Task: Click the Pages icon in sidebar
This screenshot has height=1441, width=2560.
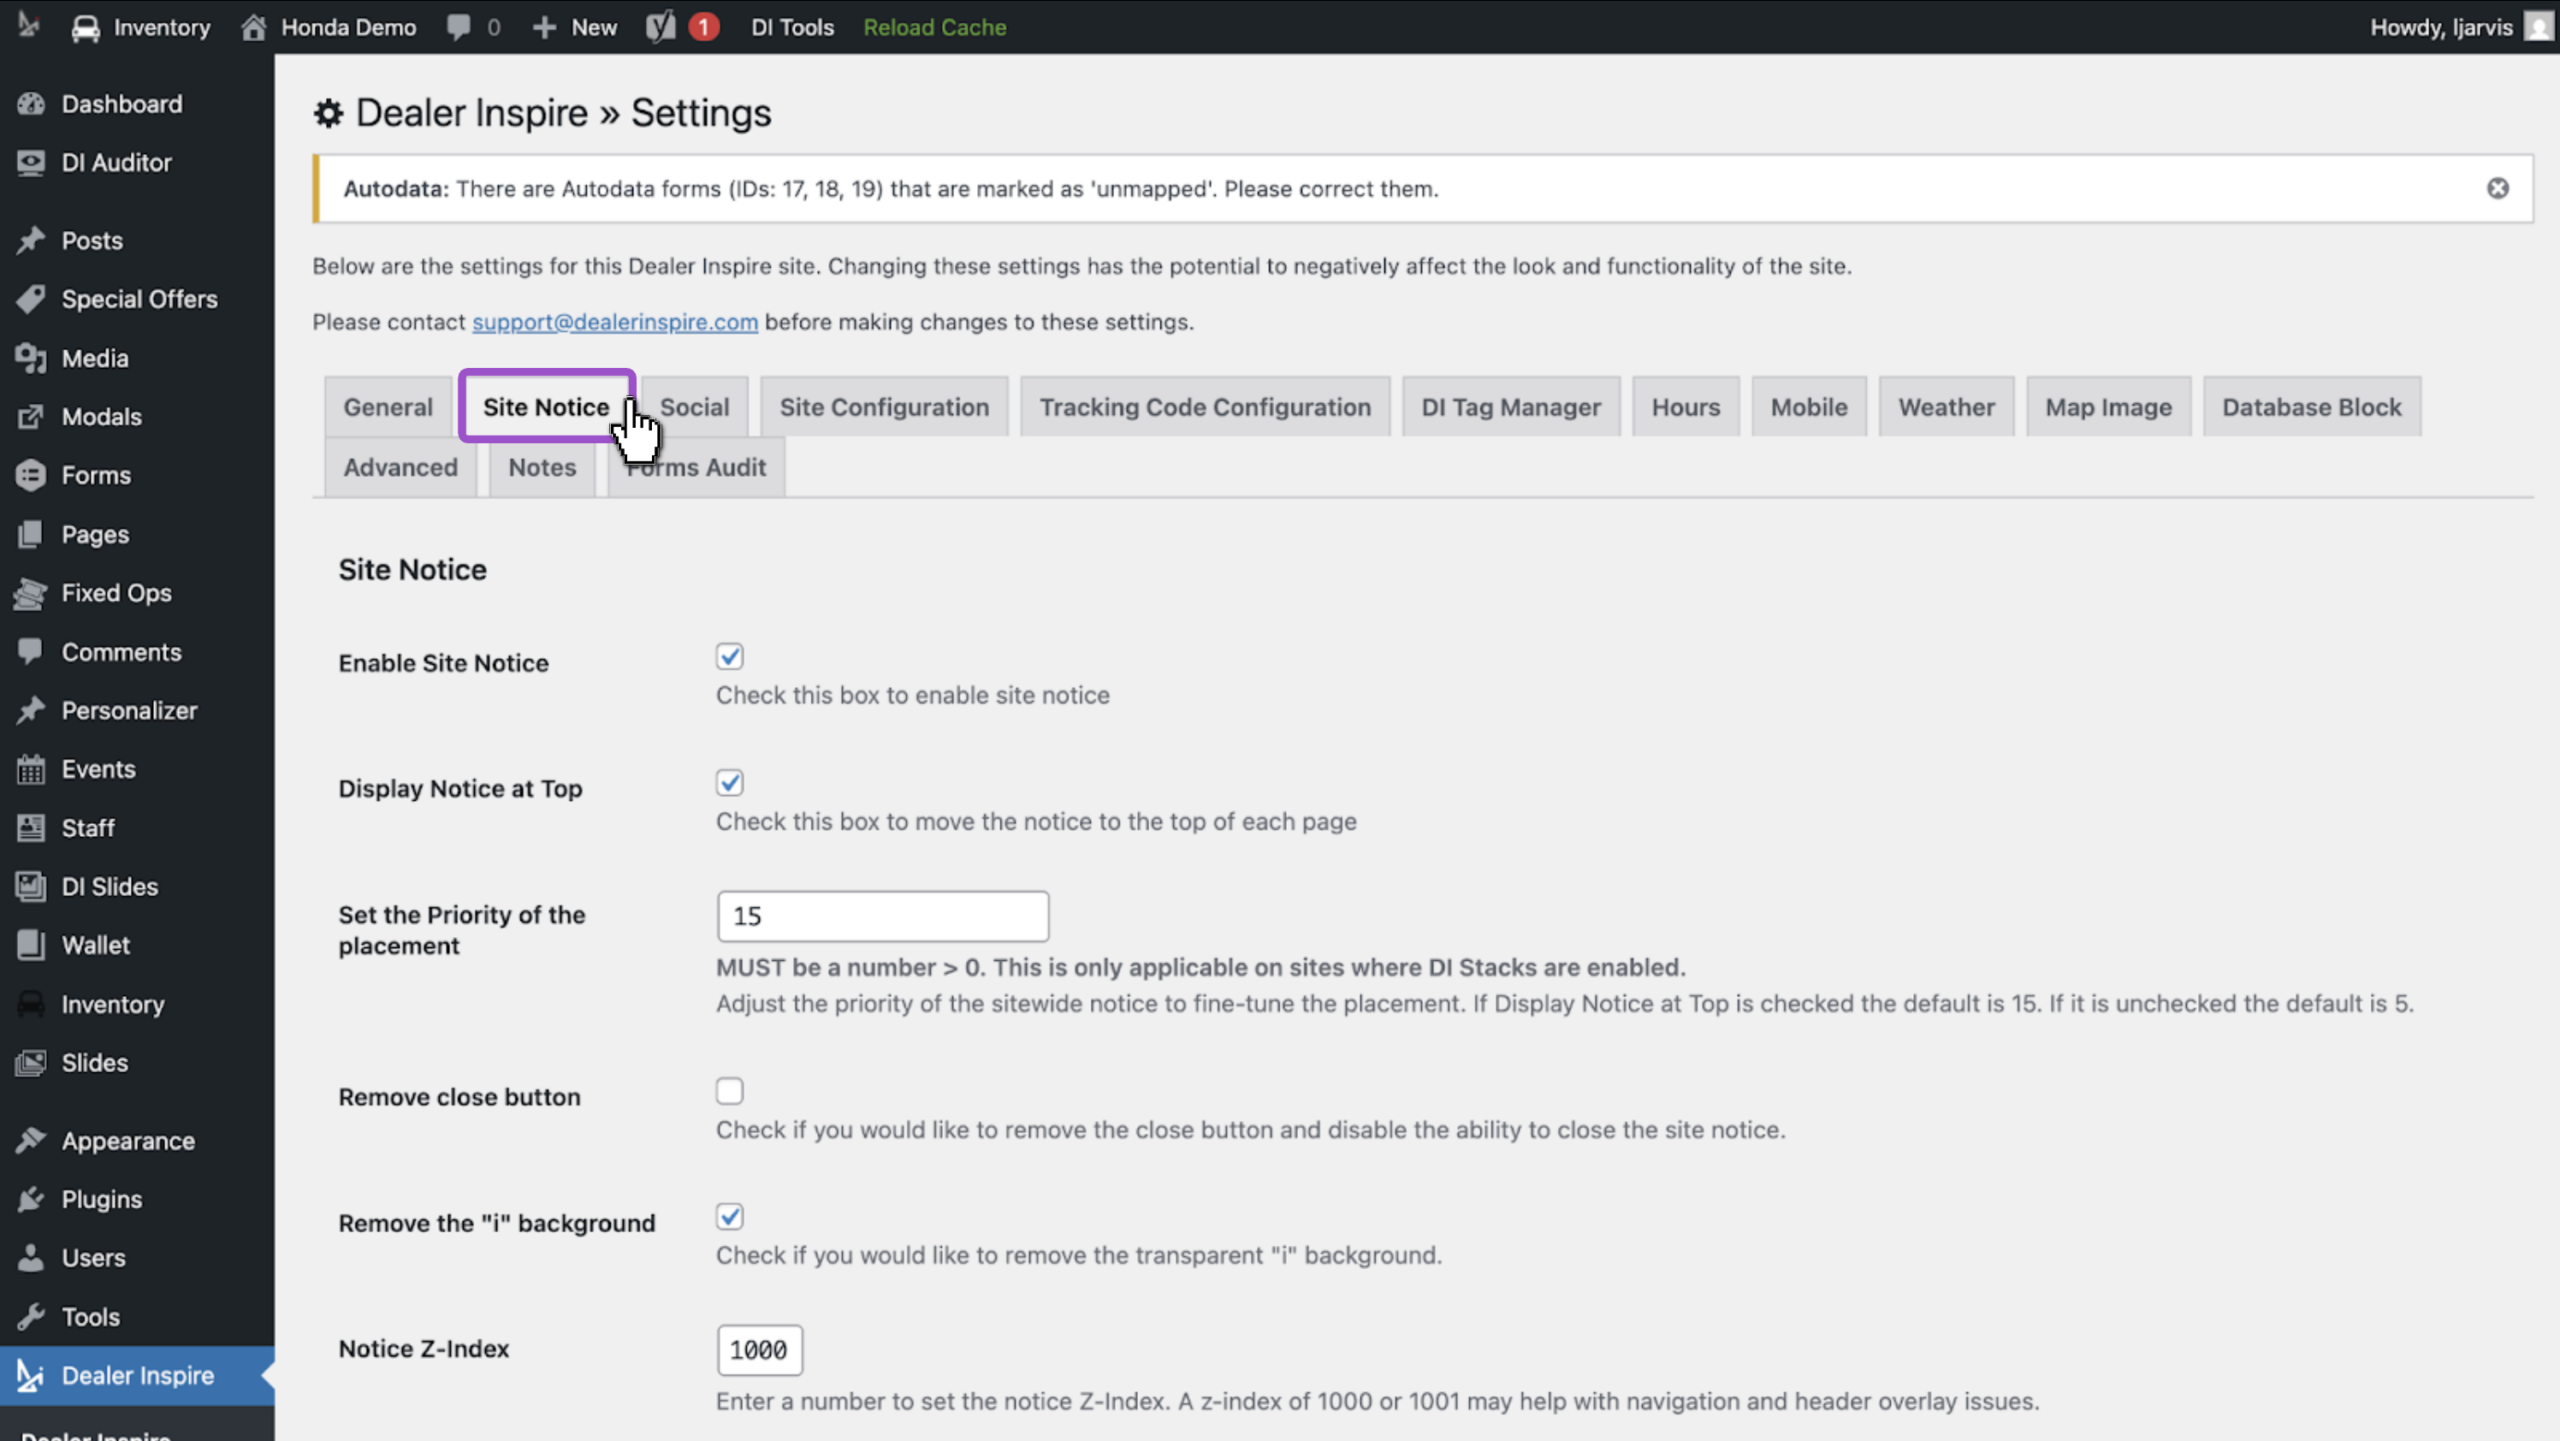Action: click(x=31, y=534)
